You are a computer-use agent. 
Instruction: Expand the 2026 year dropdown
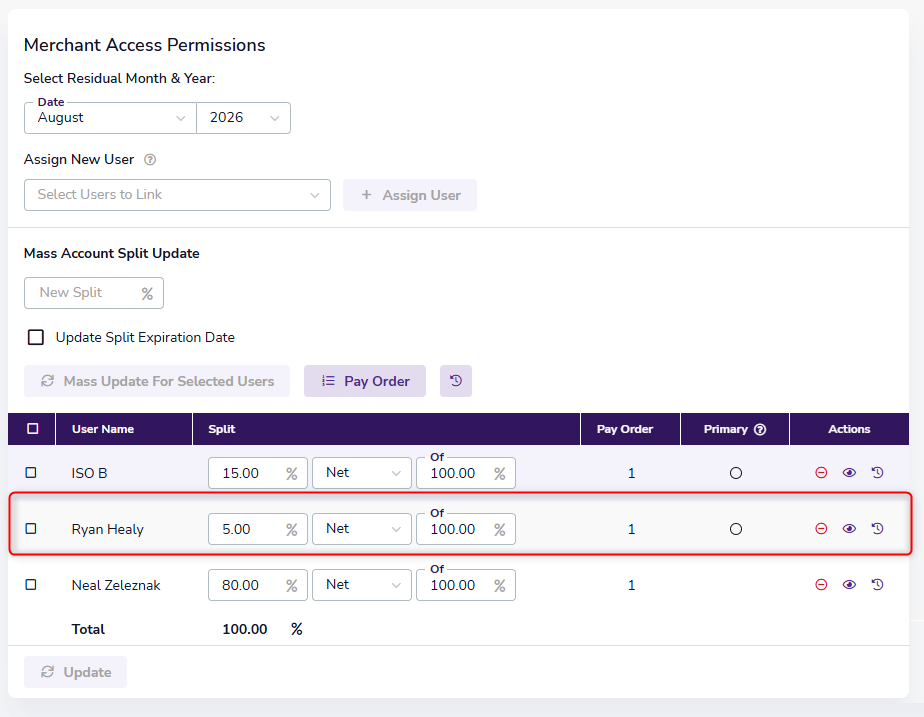click(243, 118)
